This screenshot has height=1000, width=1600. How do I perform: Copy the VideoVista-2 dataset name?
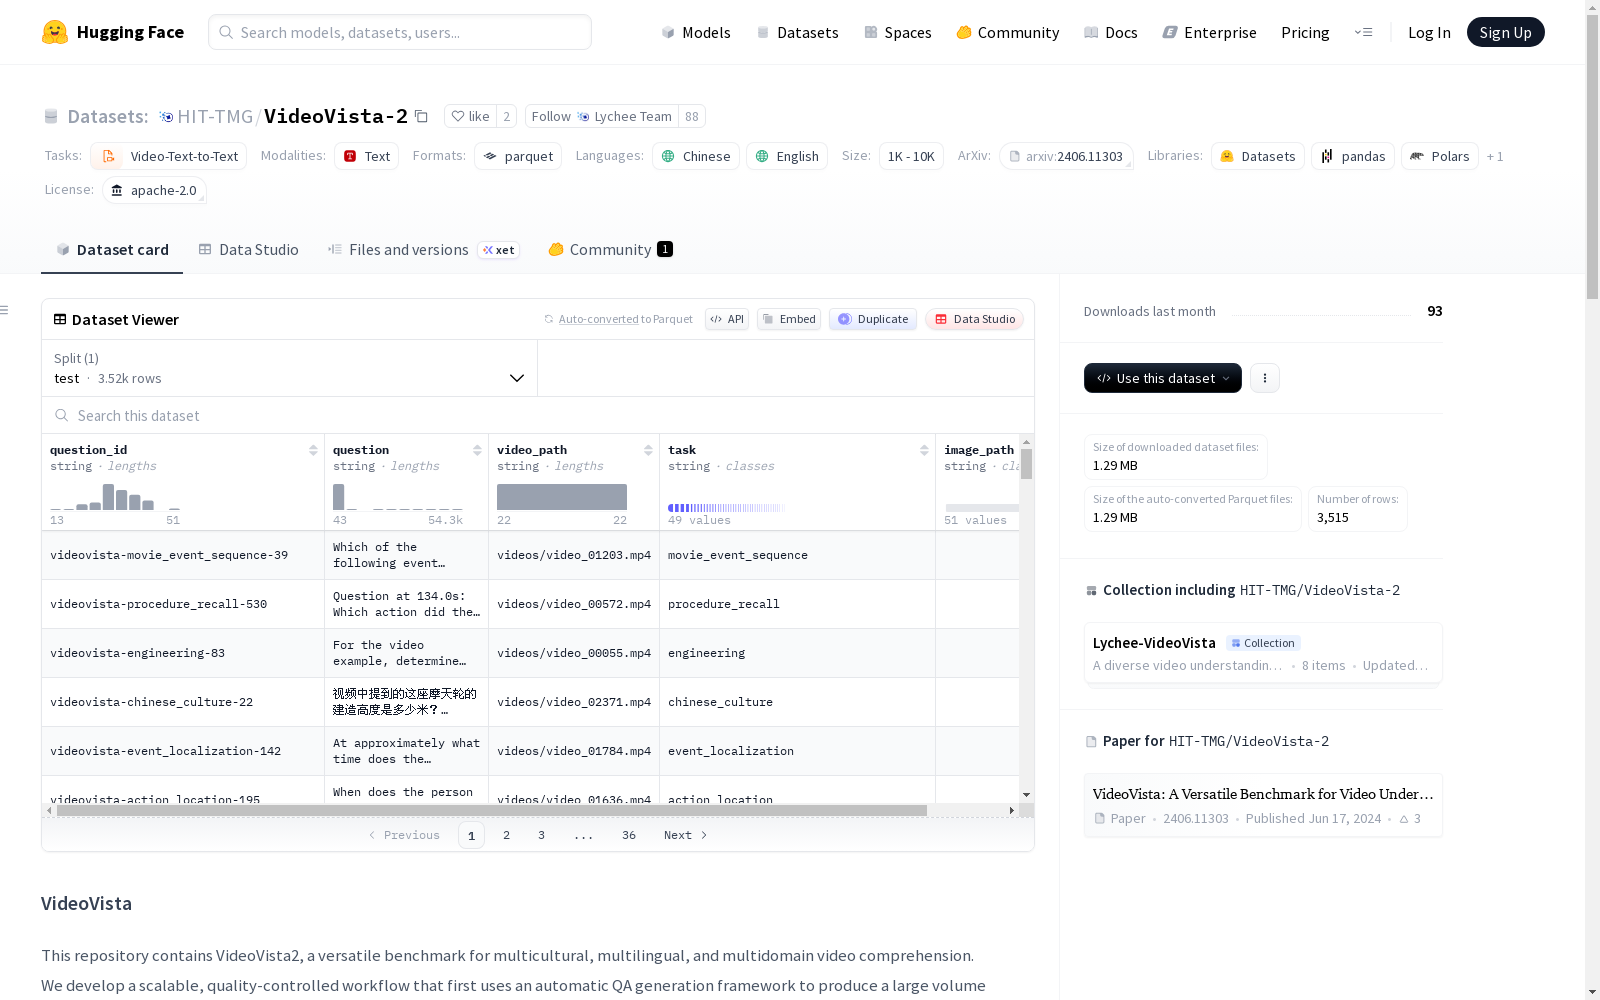[421, 117]
